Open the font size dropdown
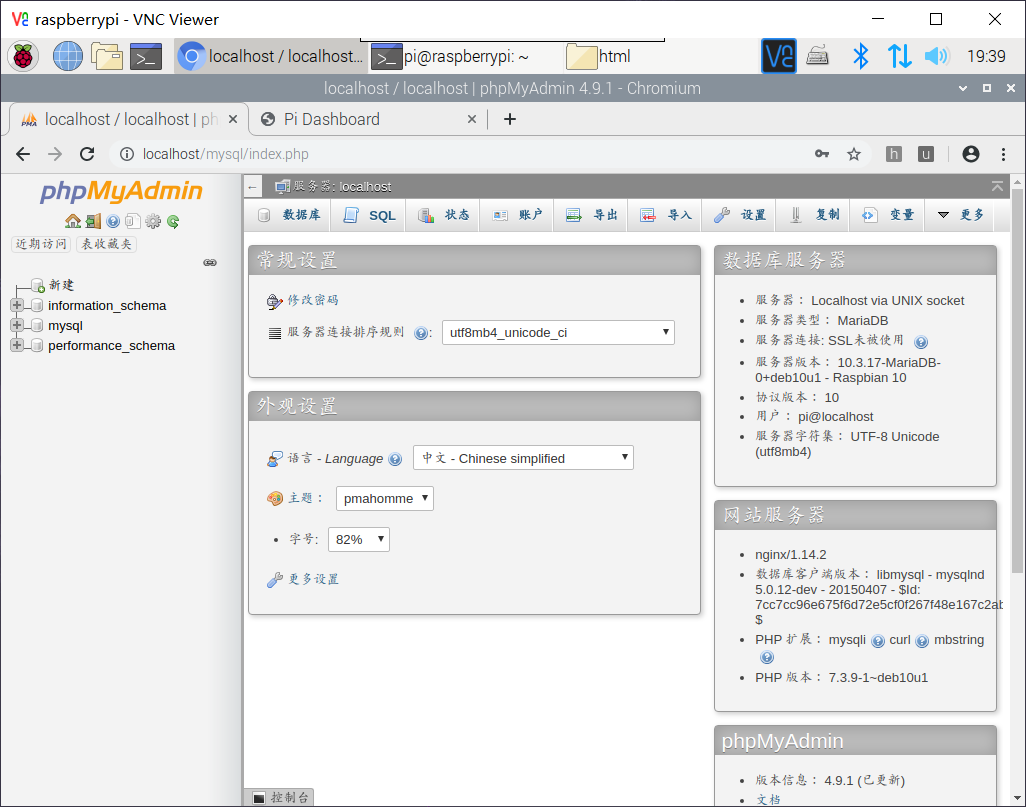The image size is (1026, 807). tap(359, 539)
